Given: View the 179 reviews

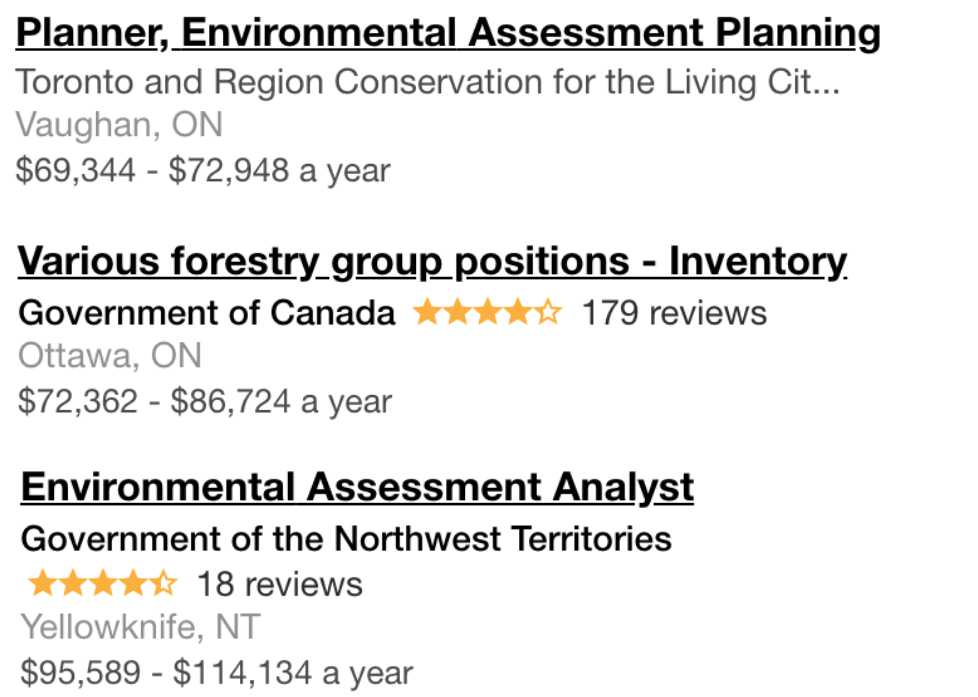Looking at the screenshot, I should [674, 313].
